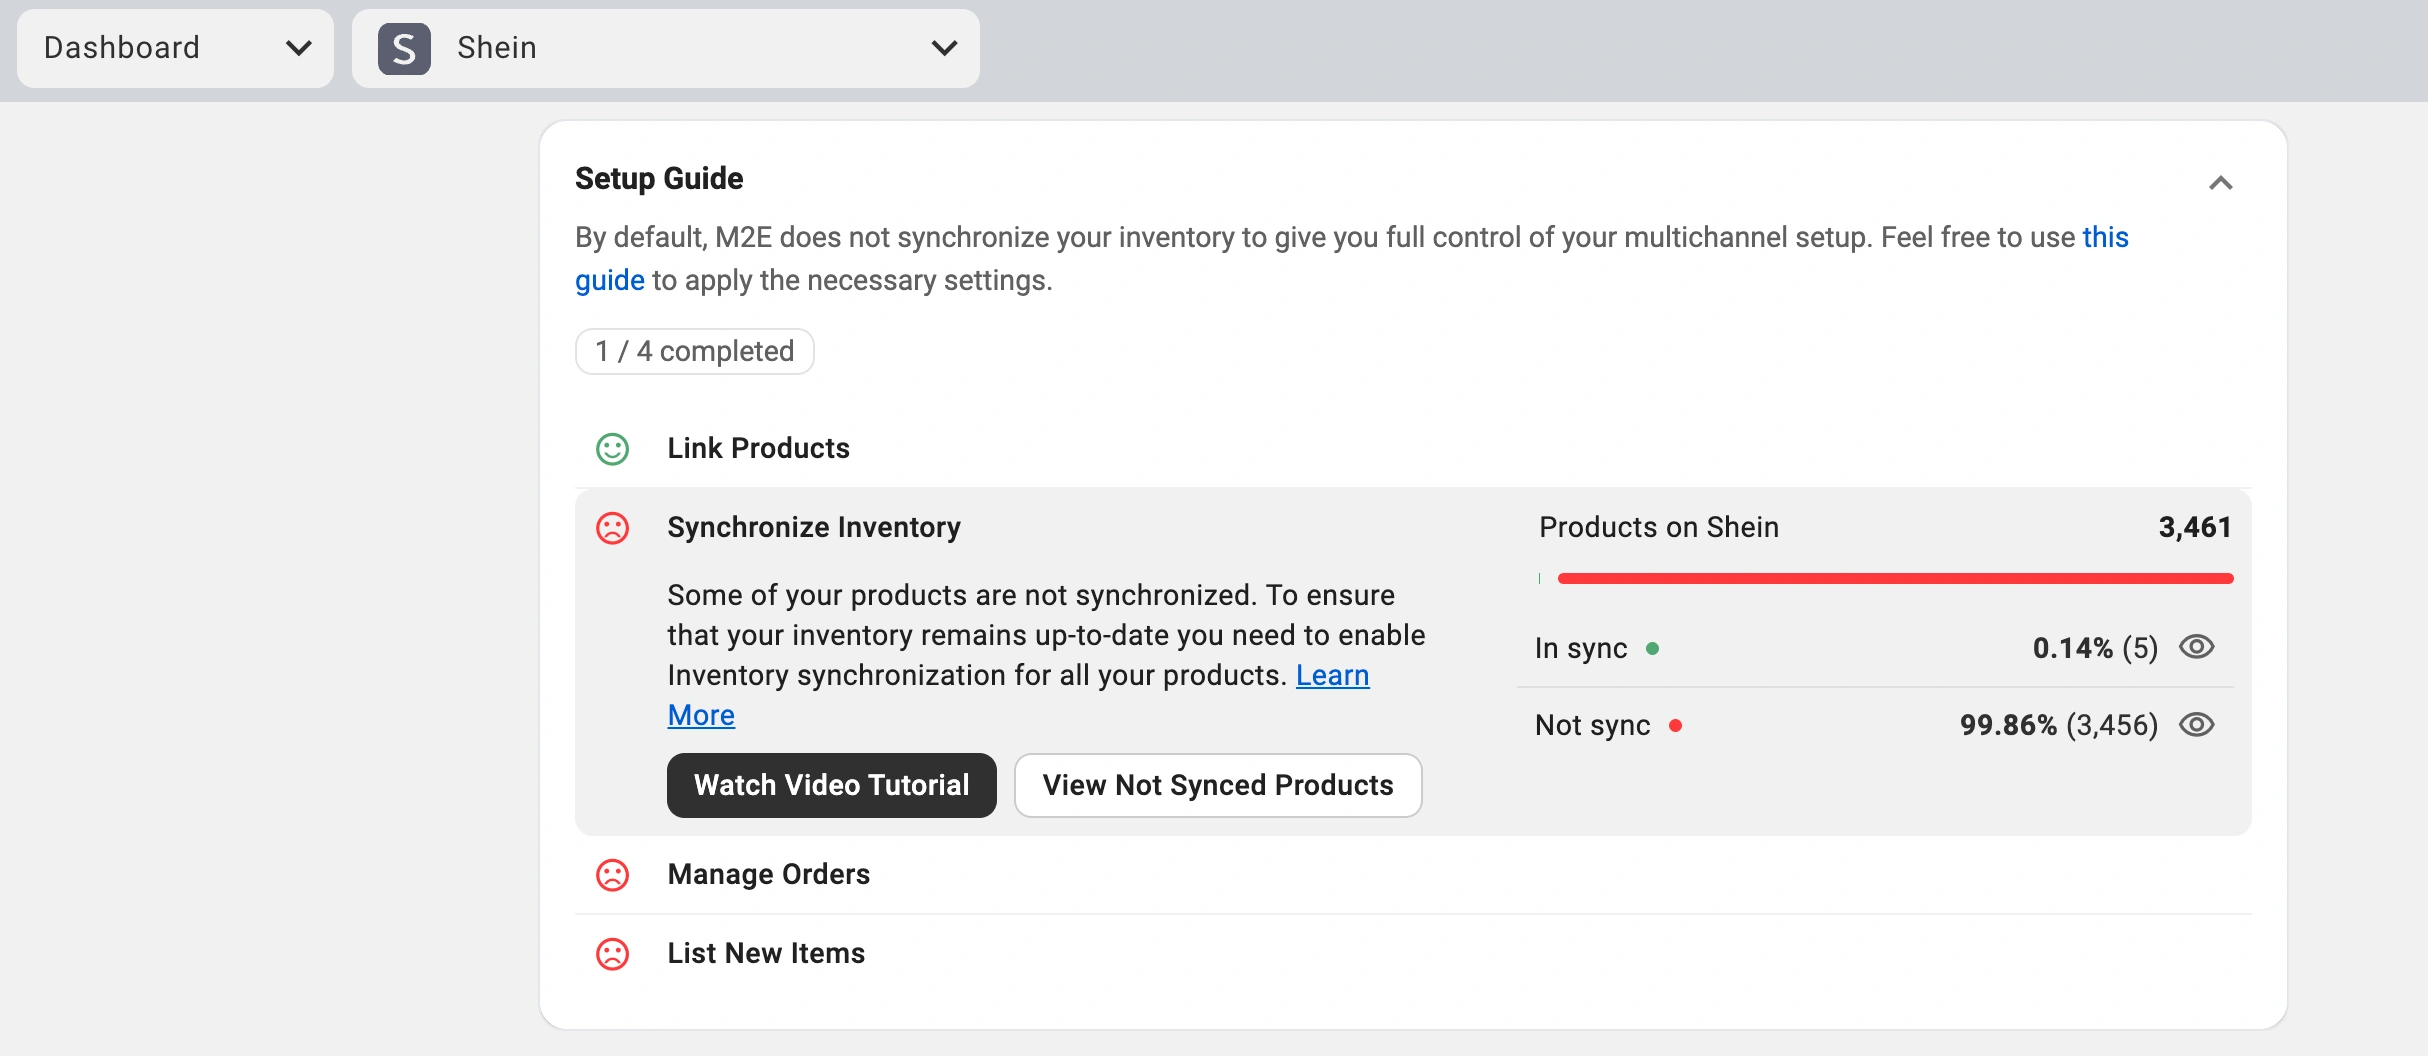Click View Not Synced Products button
The height and width of the screenshot is (1056, 2428).
point(1217,785)
